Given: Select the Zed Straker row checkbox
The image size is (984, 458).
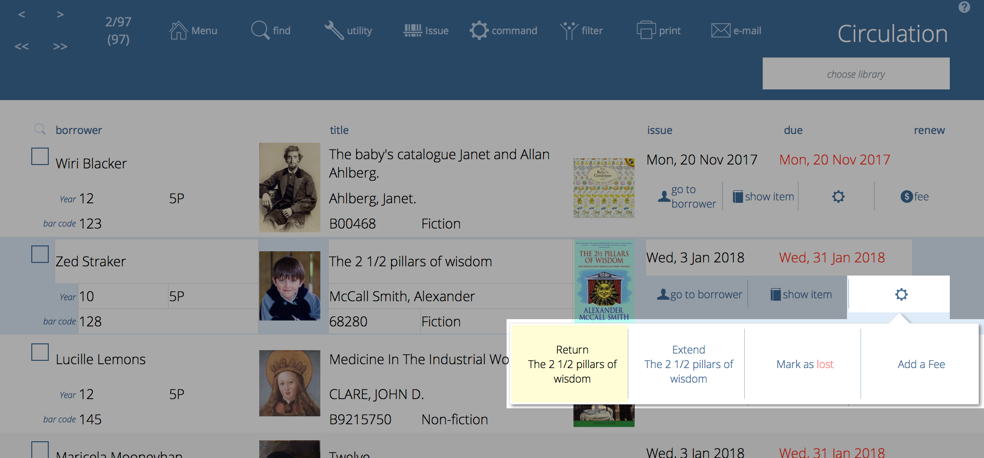Looking at the screenshot, I should coord(40,254).
